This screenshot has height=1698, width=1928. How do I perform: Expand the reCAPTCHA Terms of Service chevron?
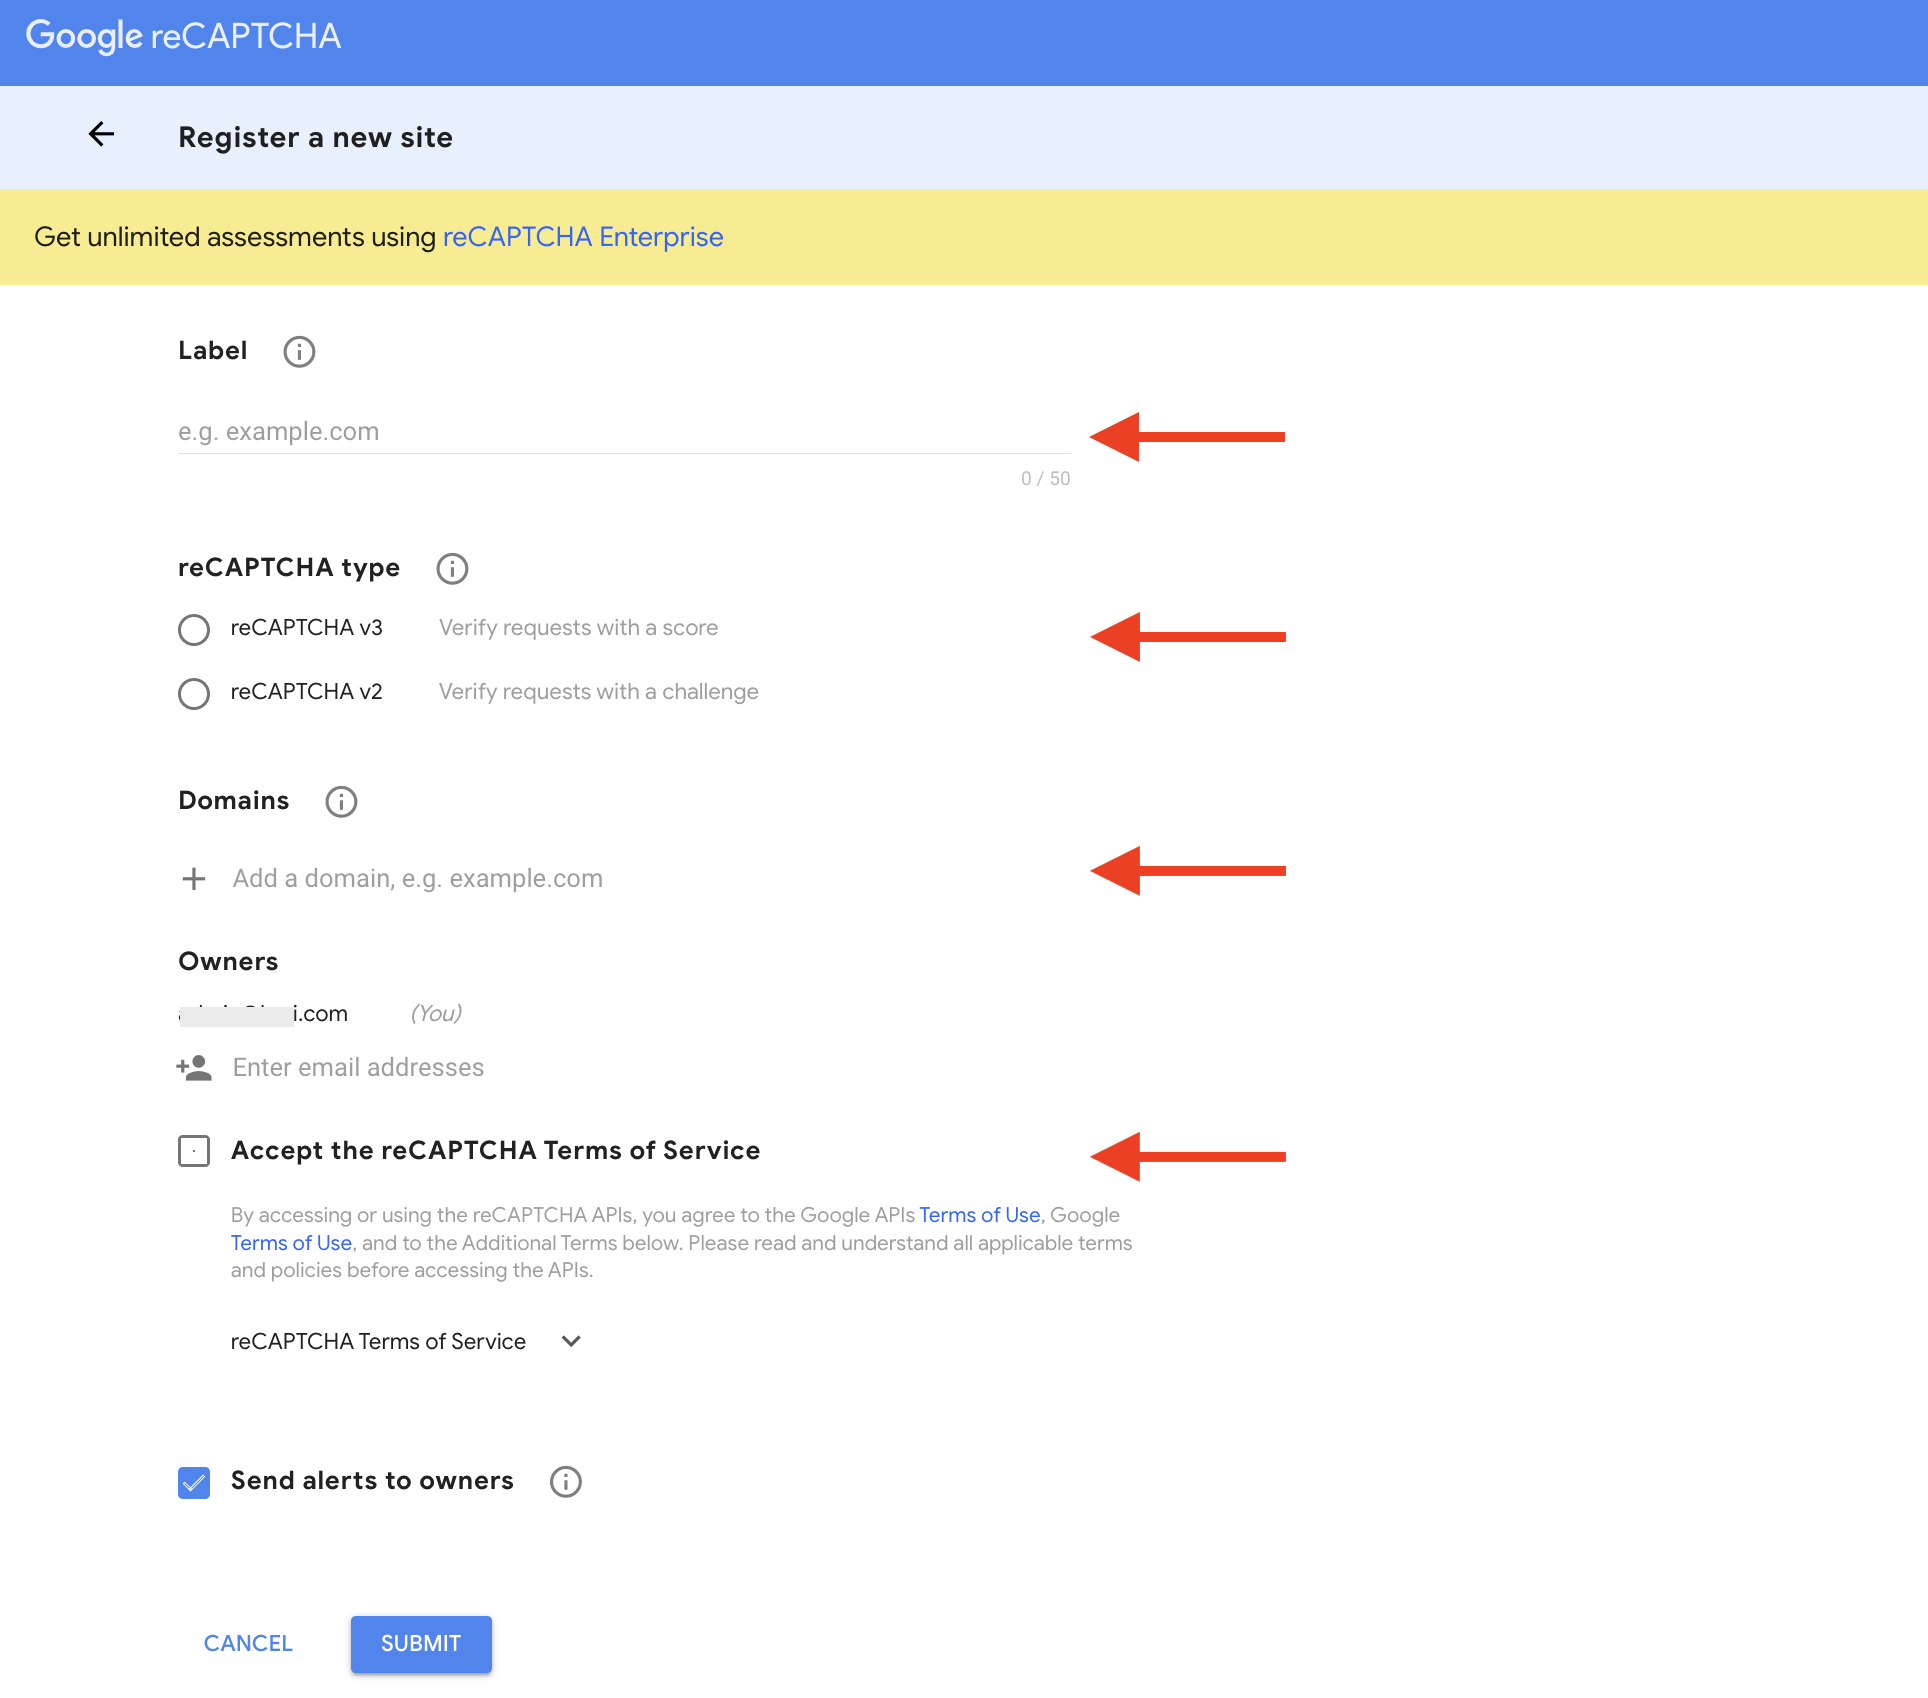point(571,1342)
